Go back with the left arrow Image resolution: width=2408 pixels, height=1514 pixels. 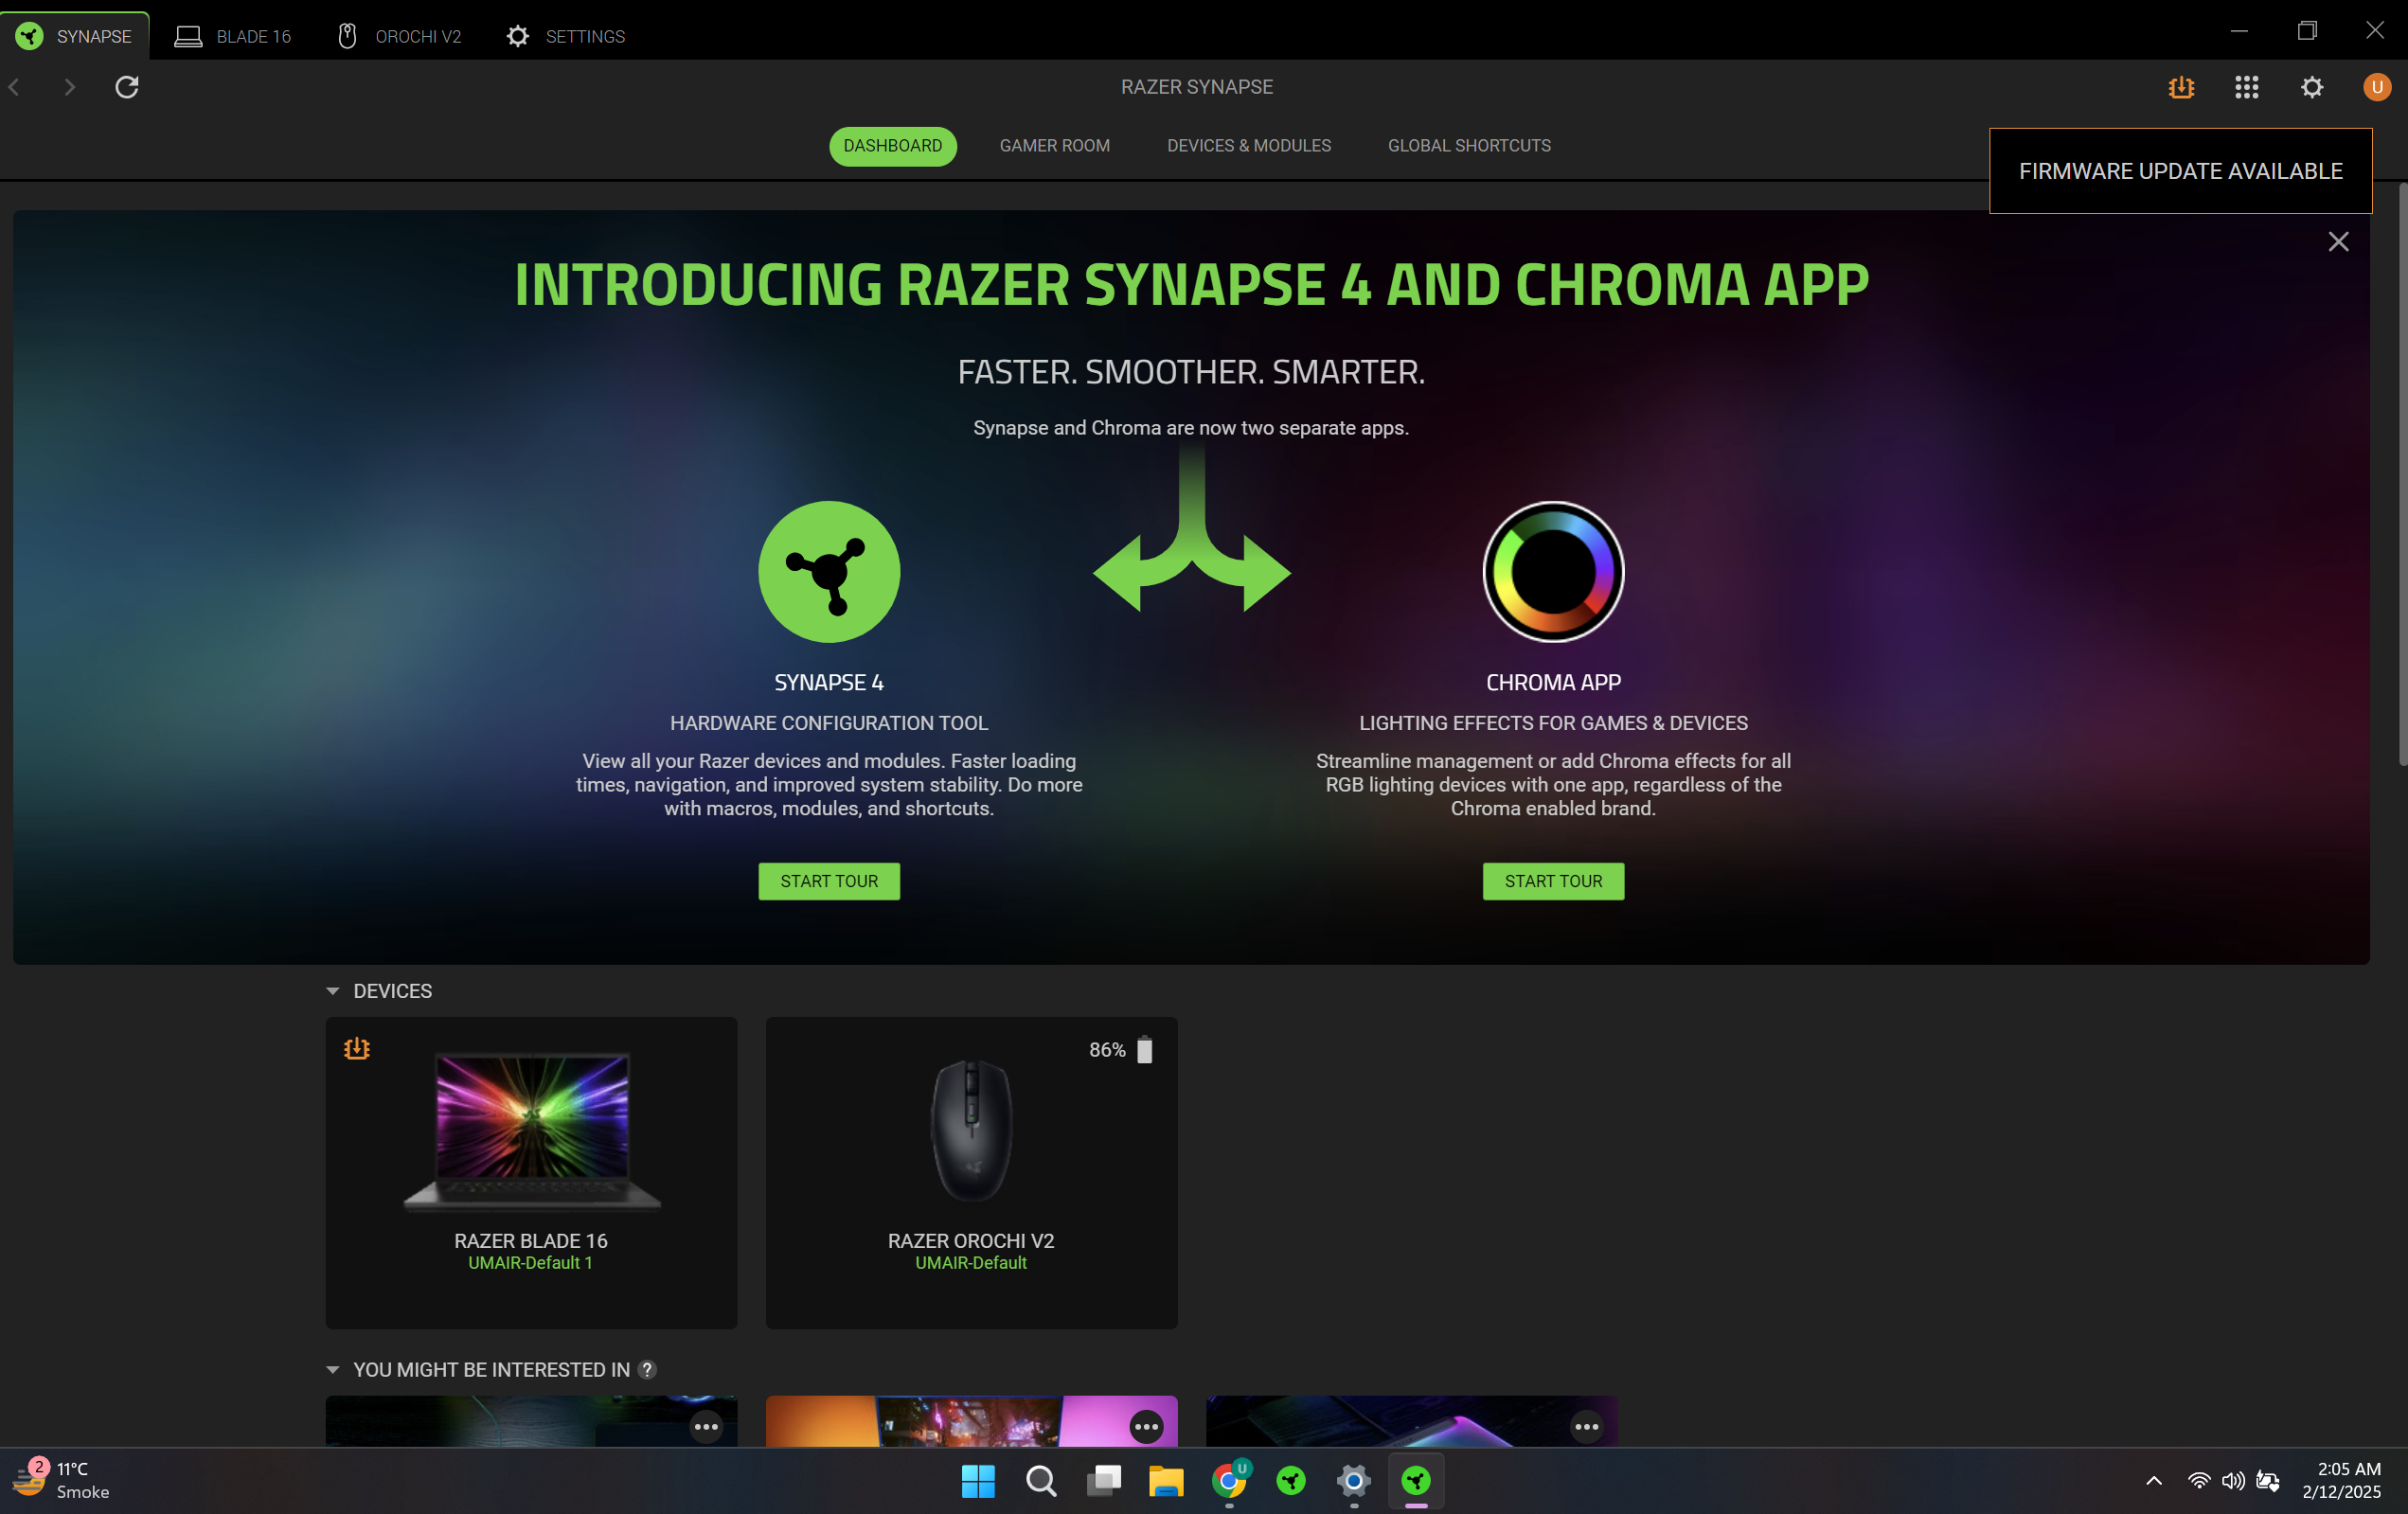pos(15,88)
